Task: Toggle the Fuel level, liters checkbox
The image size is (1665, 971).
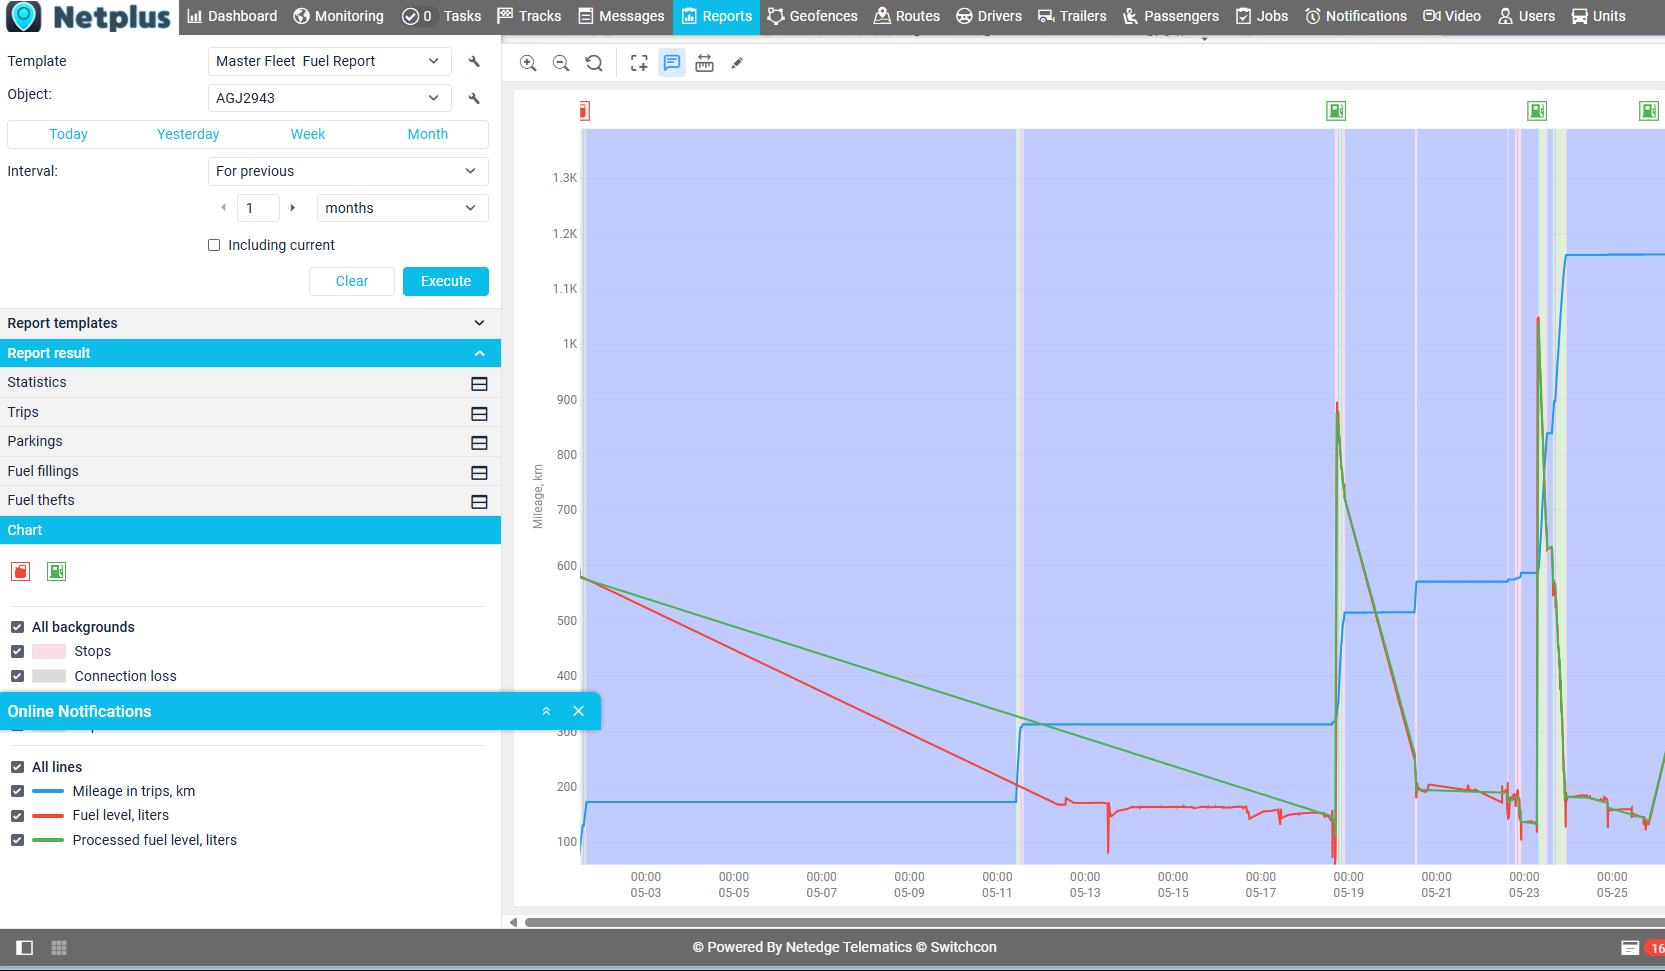Action: [17, 816]
